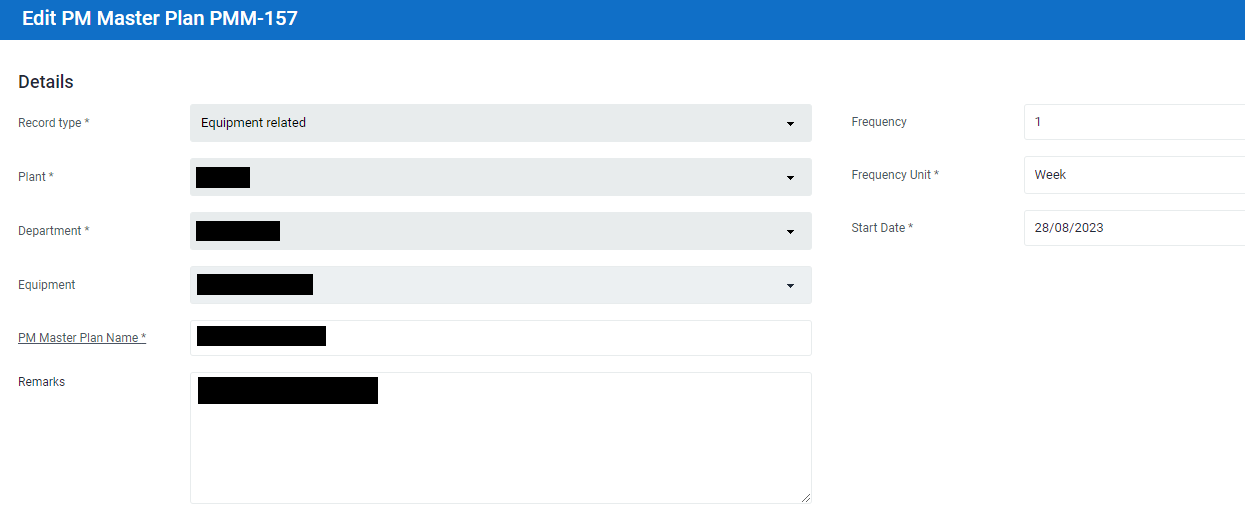Viewport: 1245px width, 510px height.
Task: Click the Department label
Action: [53, 231]
